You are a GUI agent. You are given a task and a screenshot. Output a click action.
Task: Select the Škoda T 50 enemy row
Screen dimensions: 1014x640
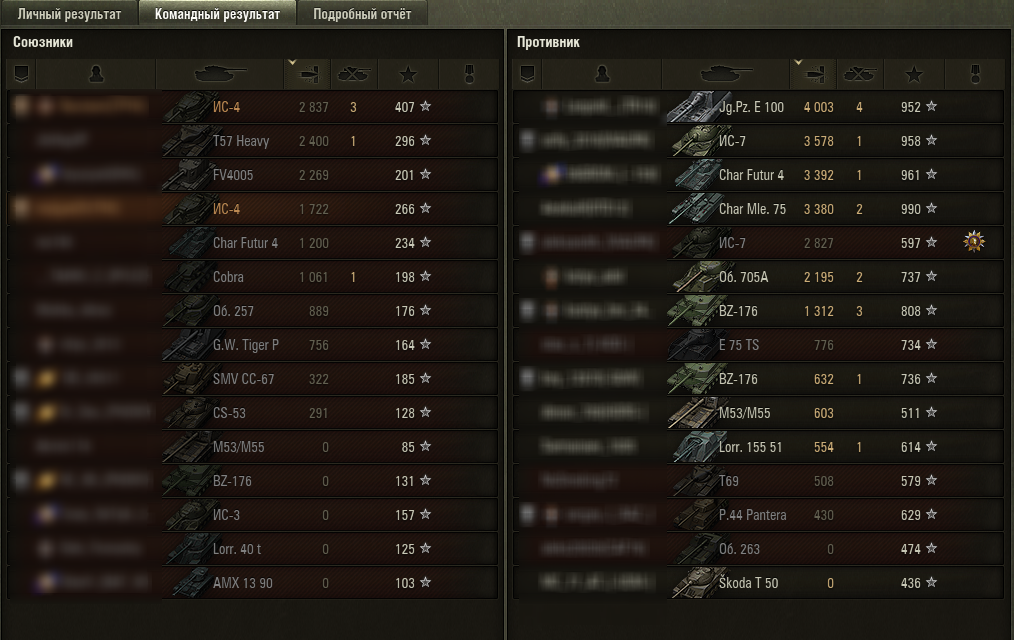coord(759,582)
